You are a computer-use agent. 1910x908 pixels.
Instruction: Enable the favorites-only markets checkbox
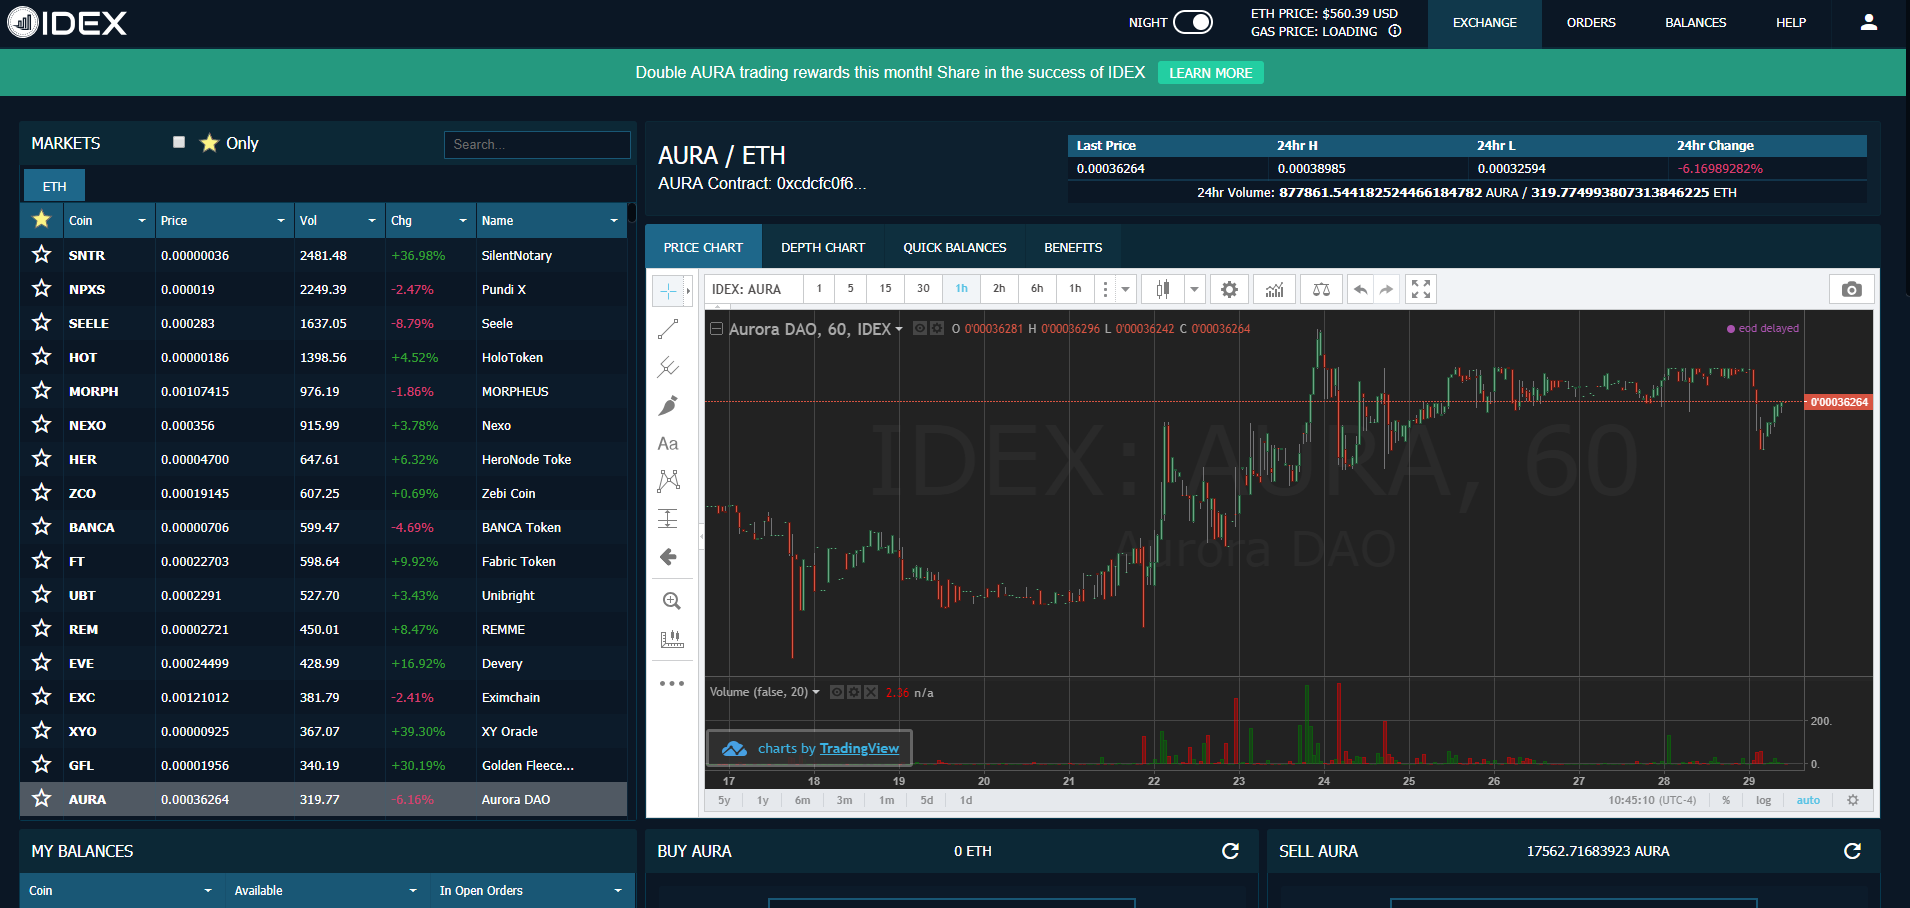click(179, 142)
